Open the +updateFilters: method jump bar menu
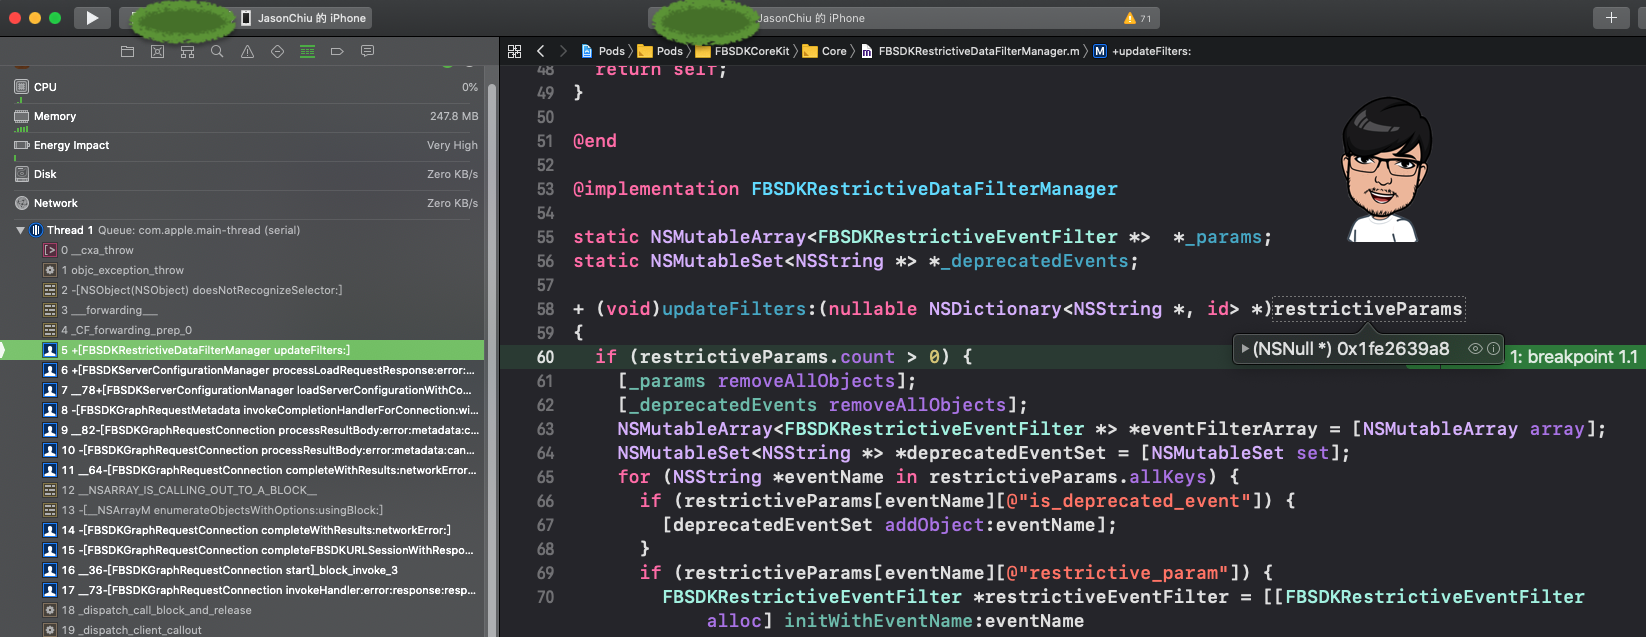Screen dimensions: 1646x637 (x=1150, y=51)
